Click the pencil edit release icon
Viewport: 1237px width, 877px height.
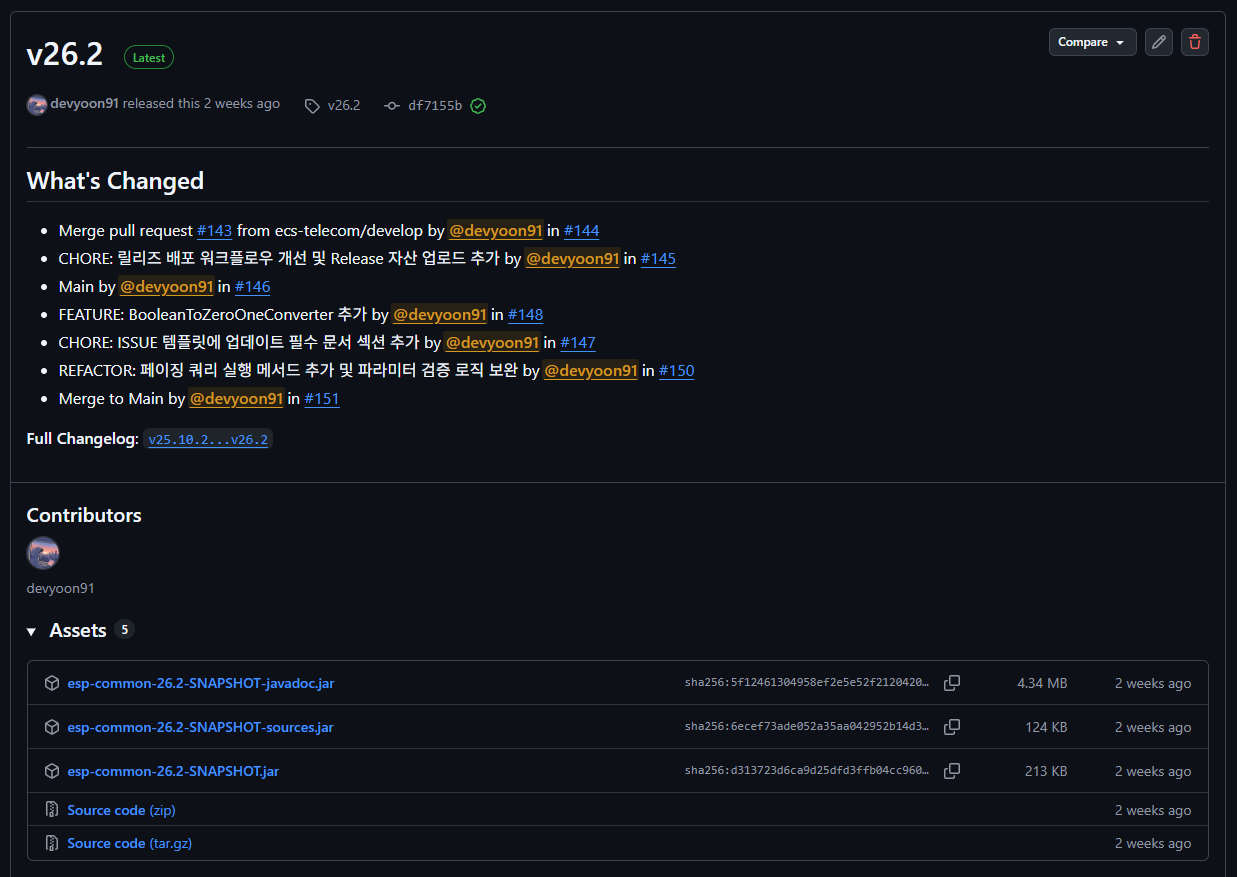1158,42
